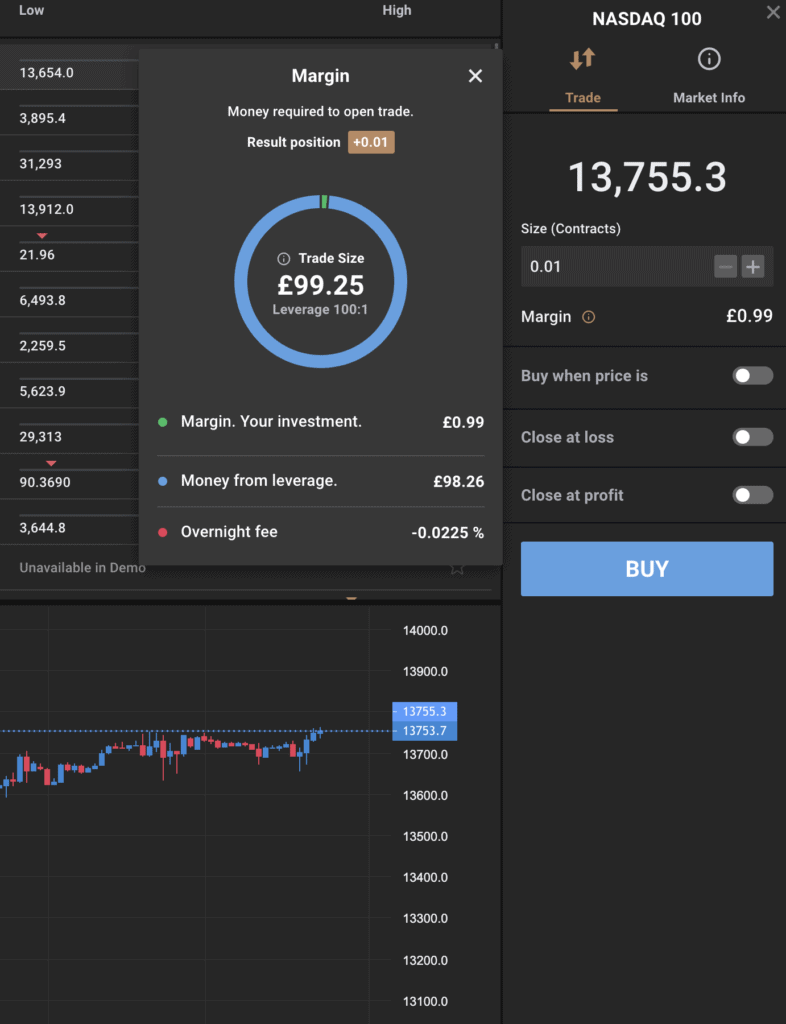Select the £98.26 leverage amount

pyautogui.click(x=459, y=482)
